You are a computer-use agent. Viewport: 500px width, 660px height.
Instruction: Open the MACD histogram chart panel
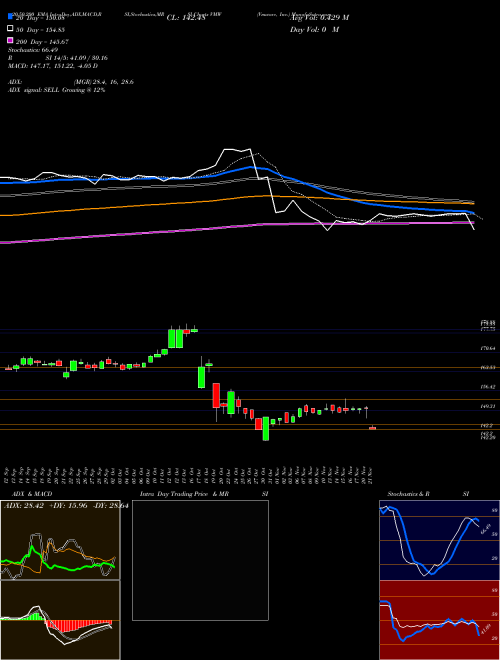tap(60, 620)
